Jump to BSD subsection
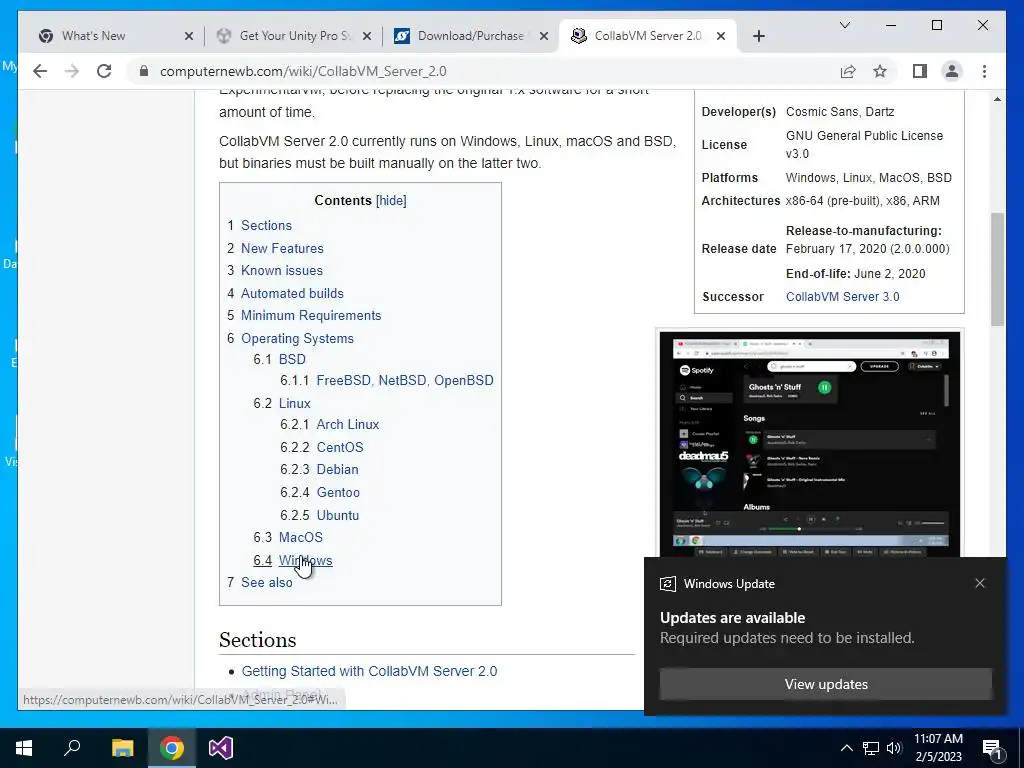 tap(292, 359)
